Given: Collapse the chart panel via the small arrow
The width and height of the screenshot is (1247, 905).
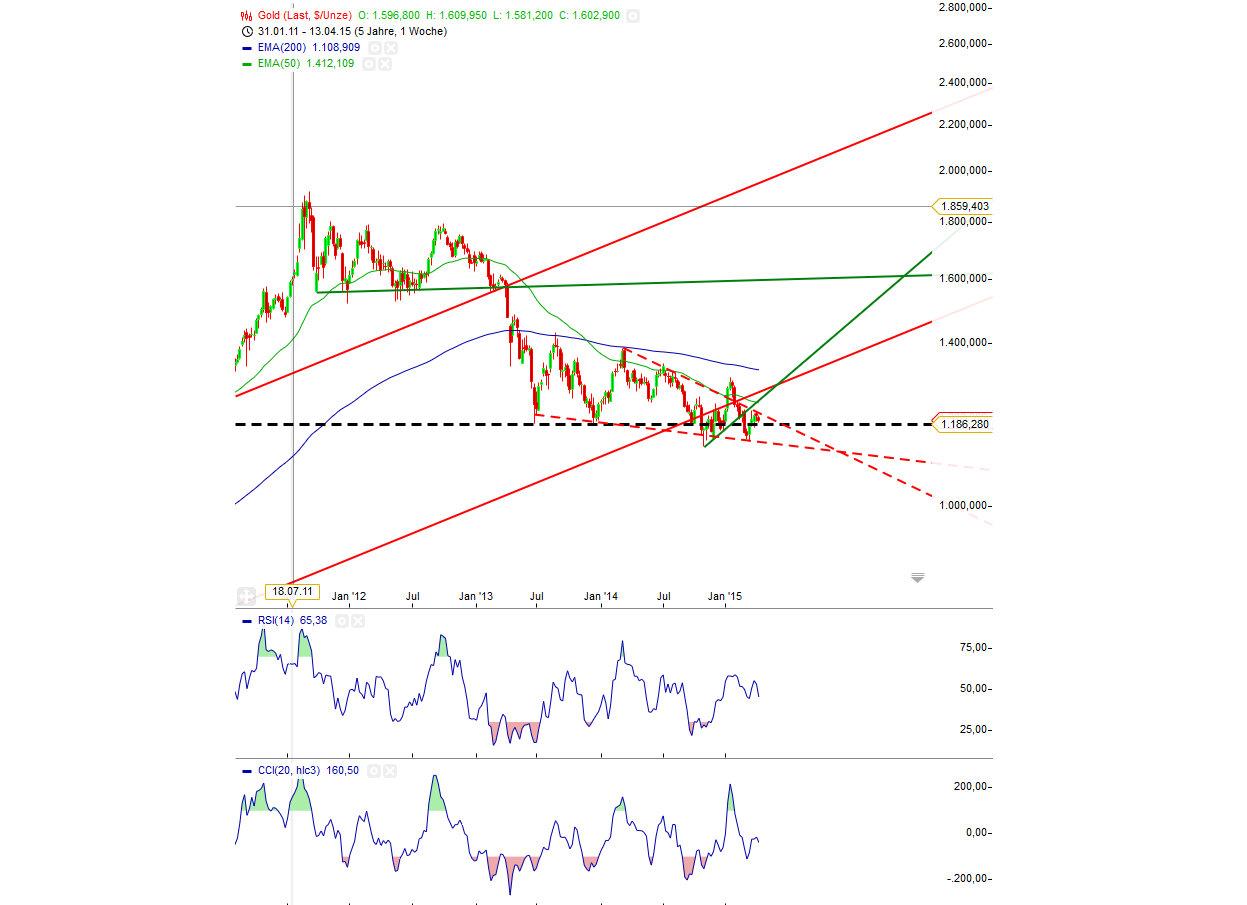Looking at the screenshot, I should (x=917, y=577).
